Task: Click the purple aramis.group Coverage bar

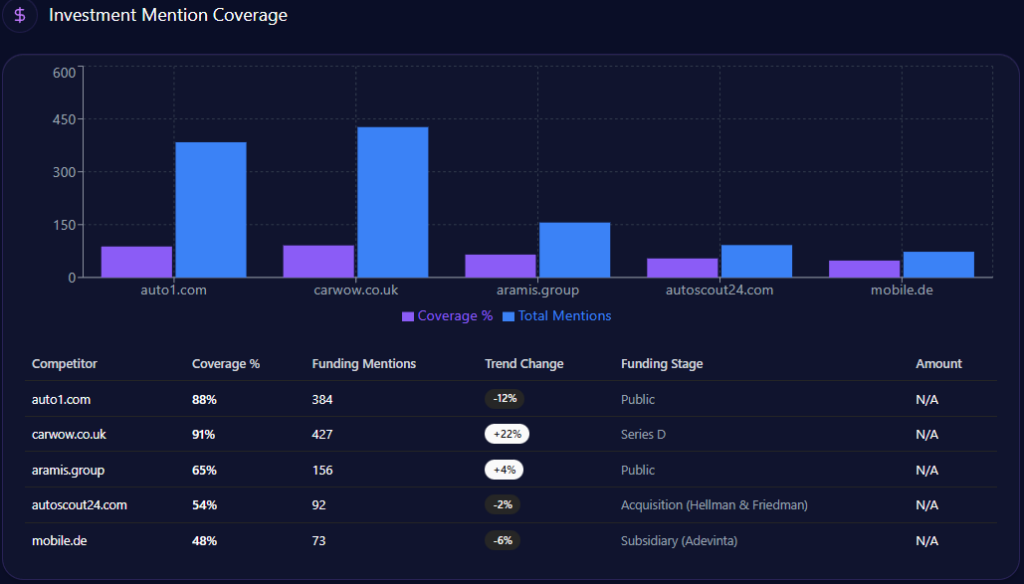Action: [500, 266]
